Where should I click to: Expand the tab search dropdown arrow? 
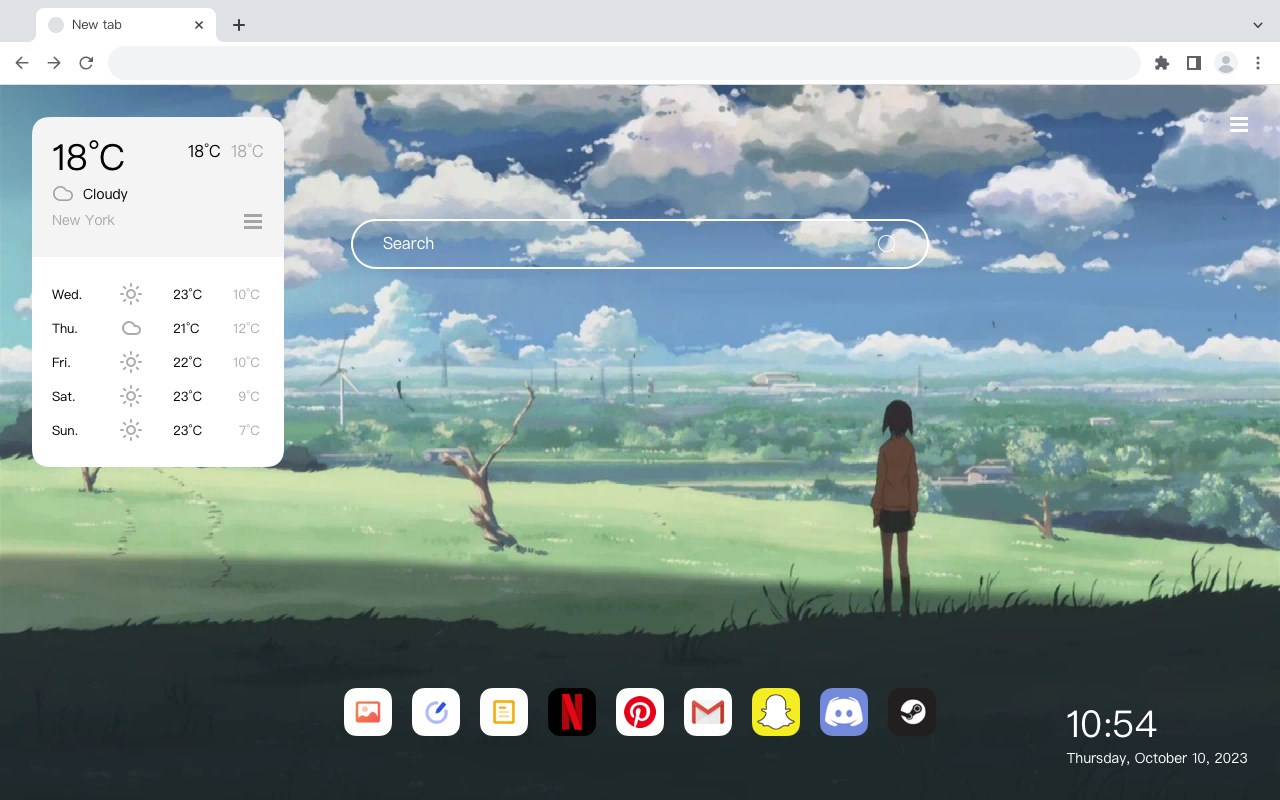click(x=1258, y=24)
